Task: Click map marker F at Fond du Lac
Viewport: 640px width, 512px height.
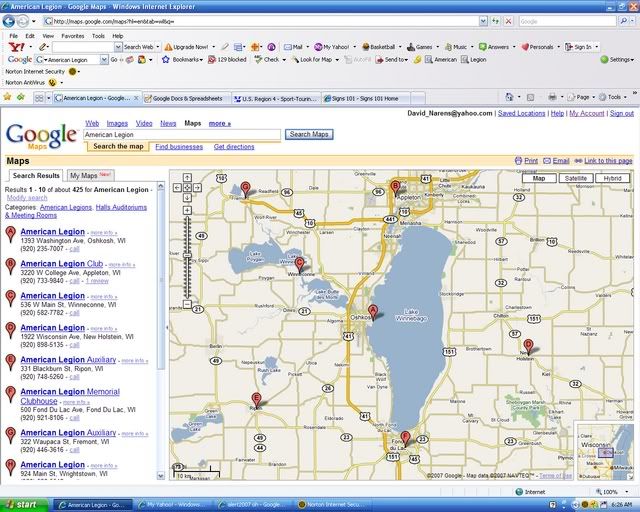Action: 405,439
